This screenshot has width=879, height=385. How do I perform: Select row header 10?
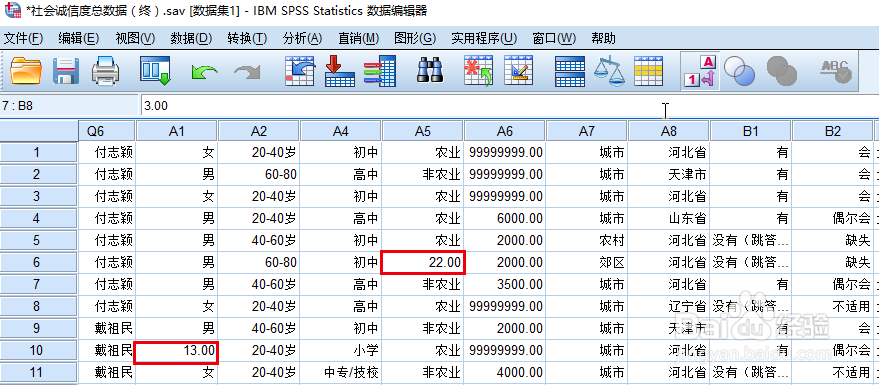click(x=39, y=351)
